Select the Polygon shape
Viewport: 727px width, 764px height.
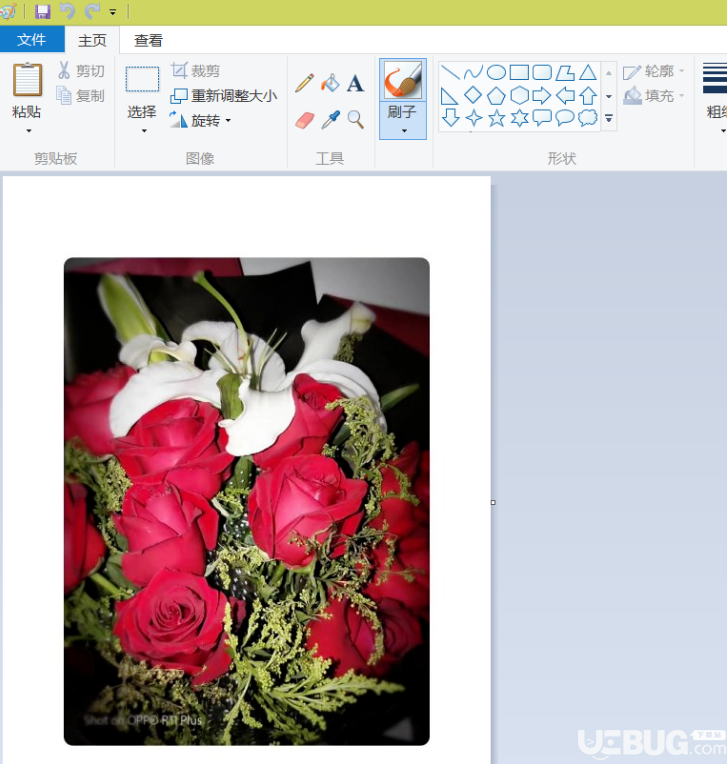coord(565,73)
